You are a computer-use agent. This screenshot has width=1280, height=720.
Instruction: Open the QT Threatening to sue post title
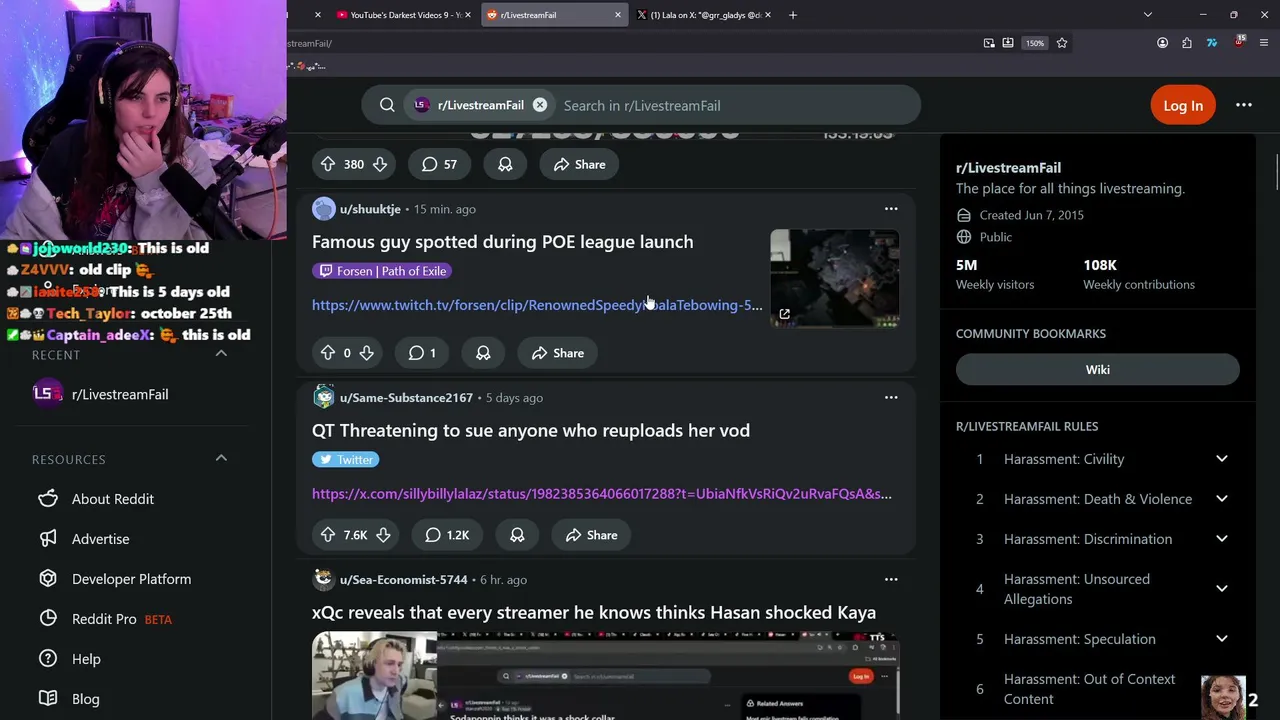pyautogui.click(x=531, y=430)
